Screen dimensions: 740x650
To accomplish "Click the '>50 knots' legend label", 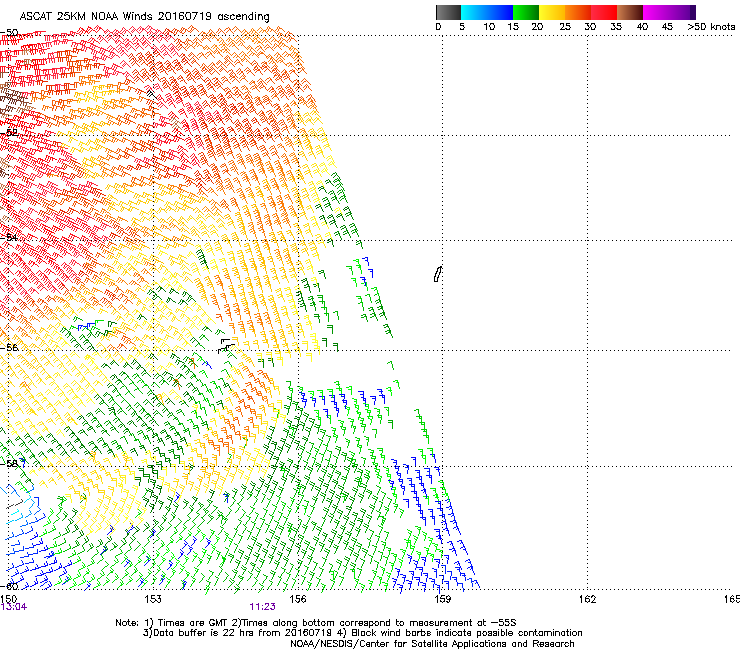I will 711,27.
